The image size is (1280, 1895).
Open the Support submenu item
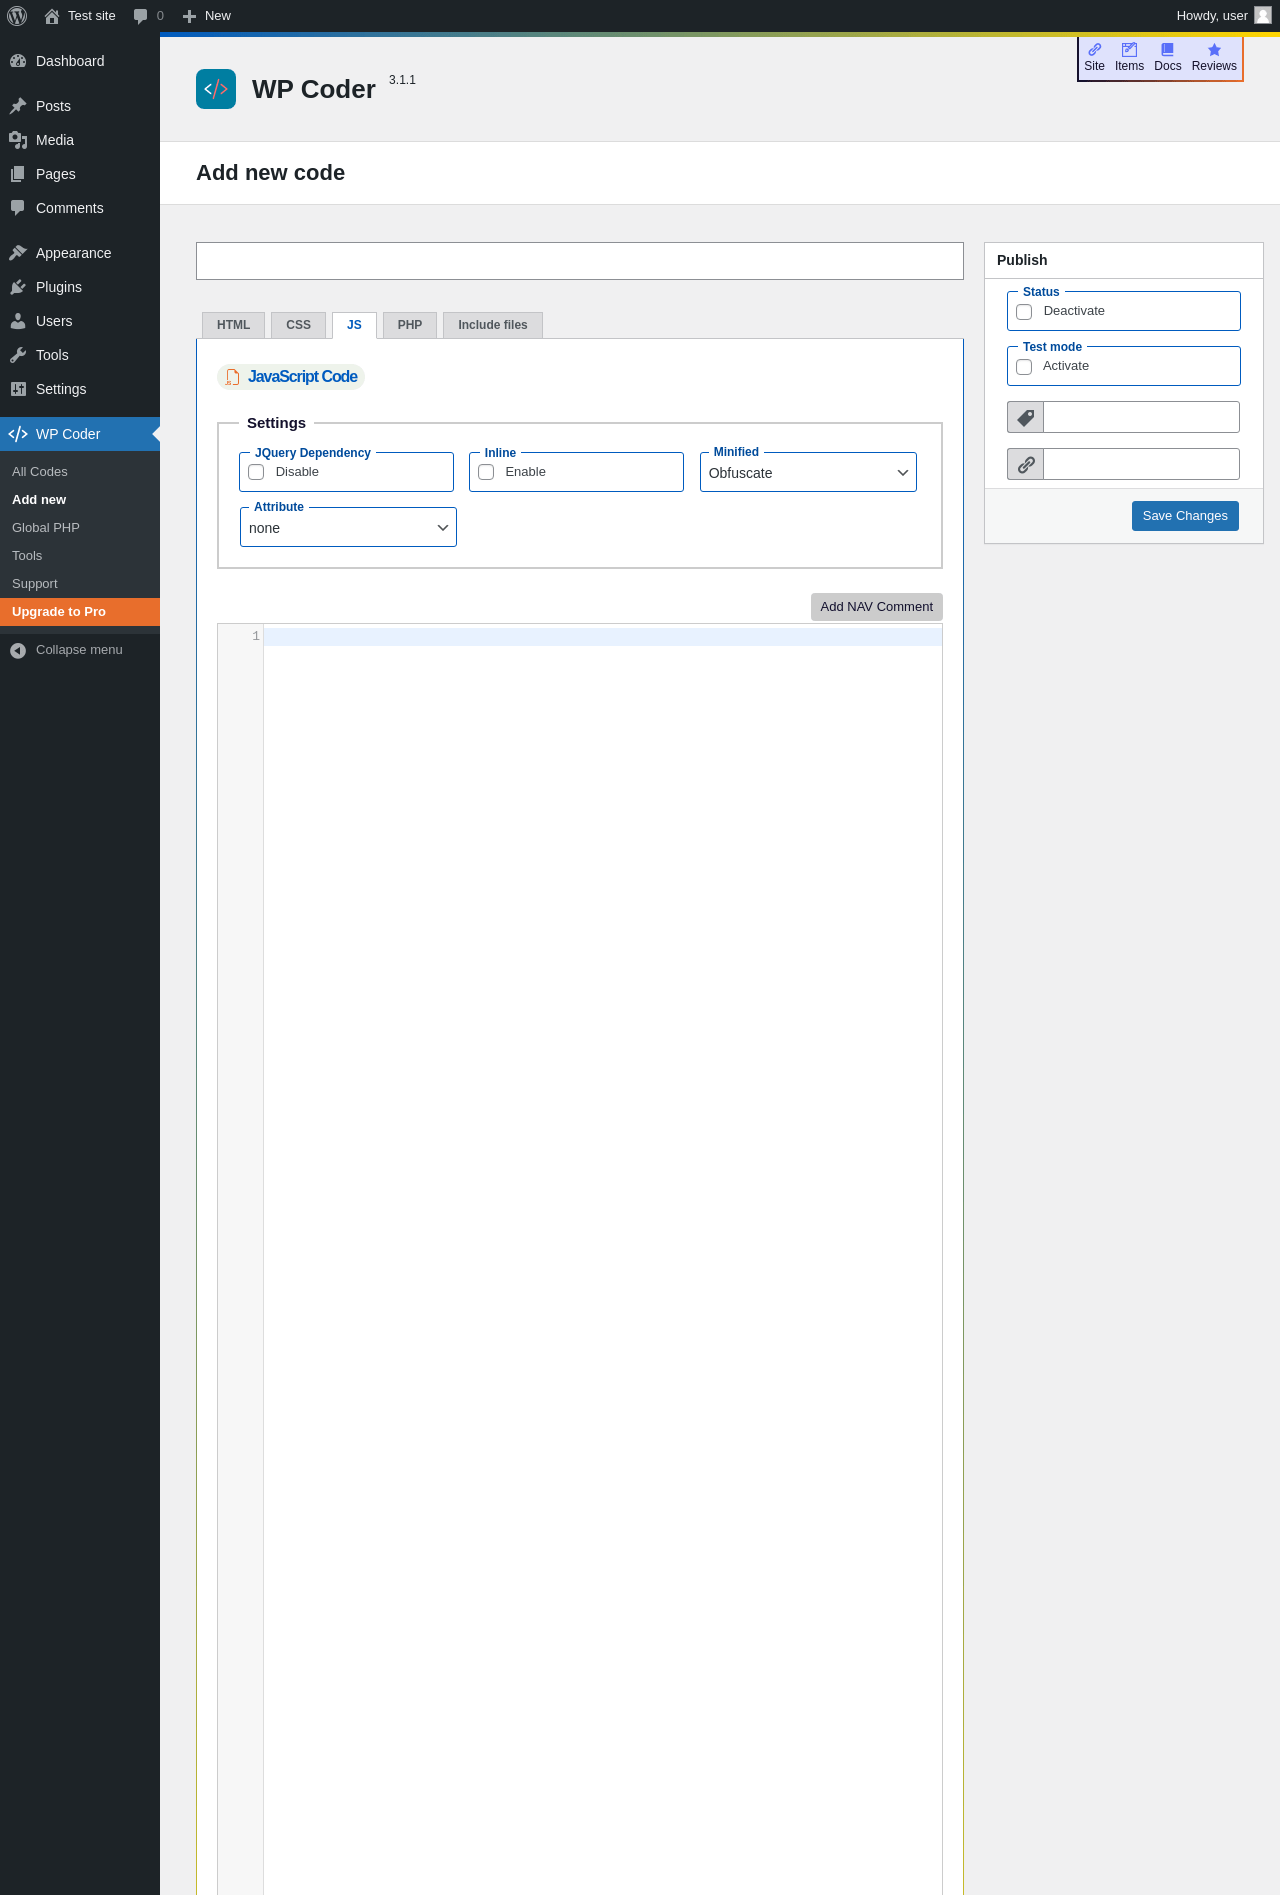[35, 584]
